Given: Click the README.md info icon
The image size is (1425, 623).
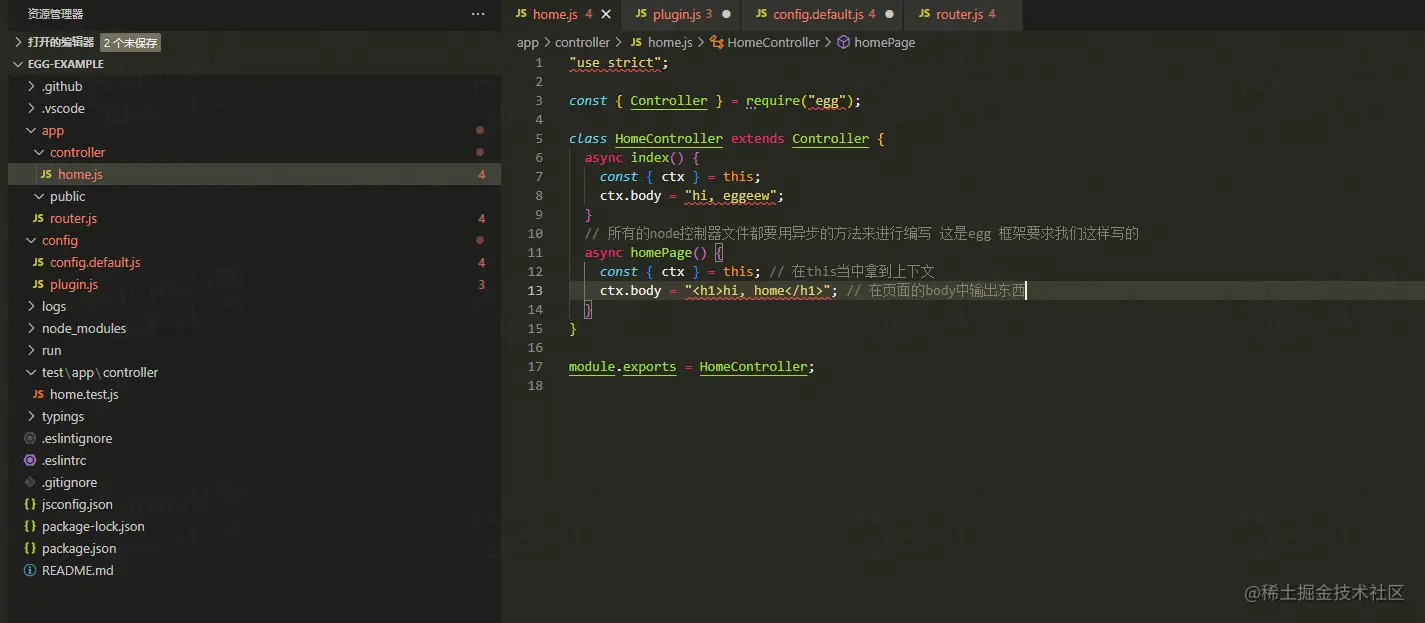Looking at the screenshot, I should tap(30, 570).
